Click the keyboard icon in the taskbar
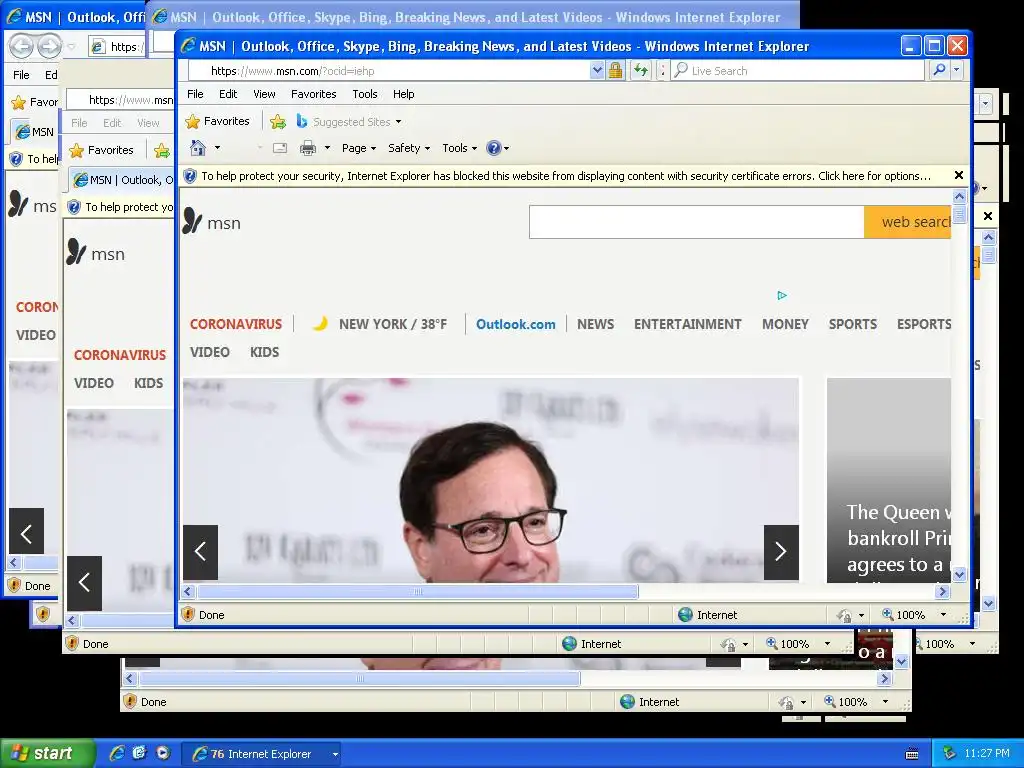The height and width of the screenshot is (768, 1024). (x=912, y=754)
